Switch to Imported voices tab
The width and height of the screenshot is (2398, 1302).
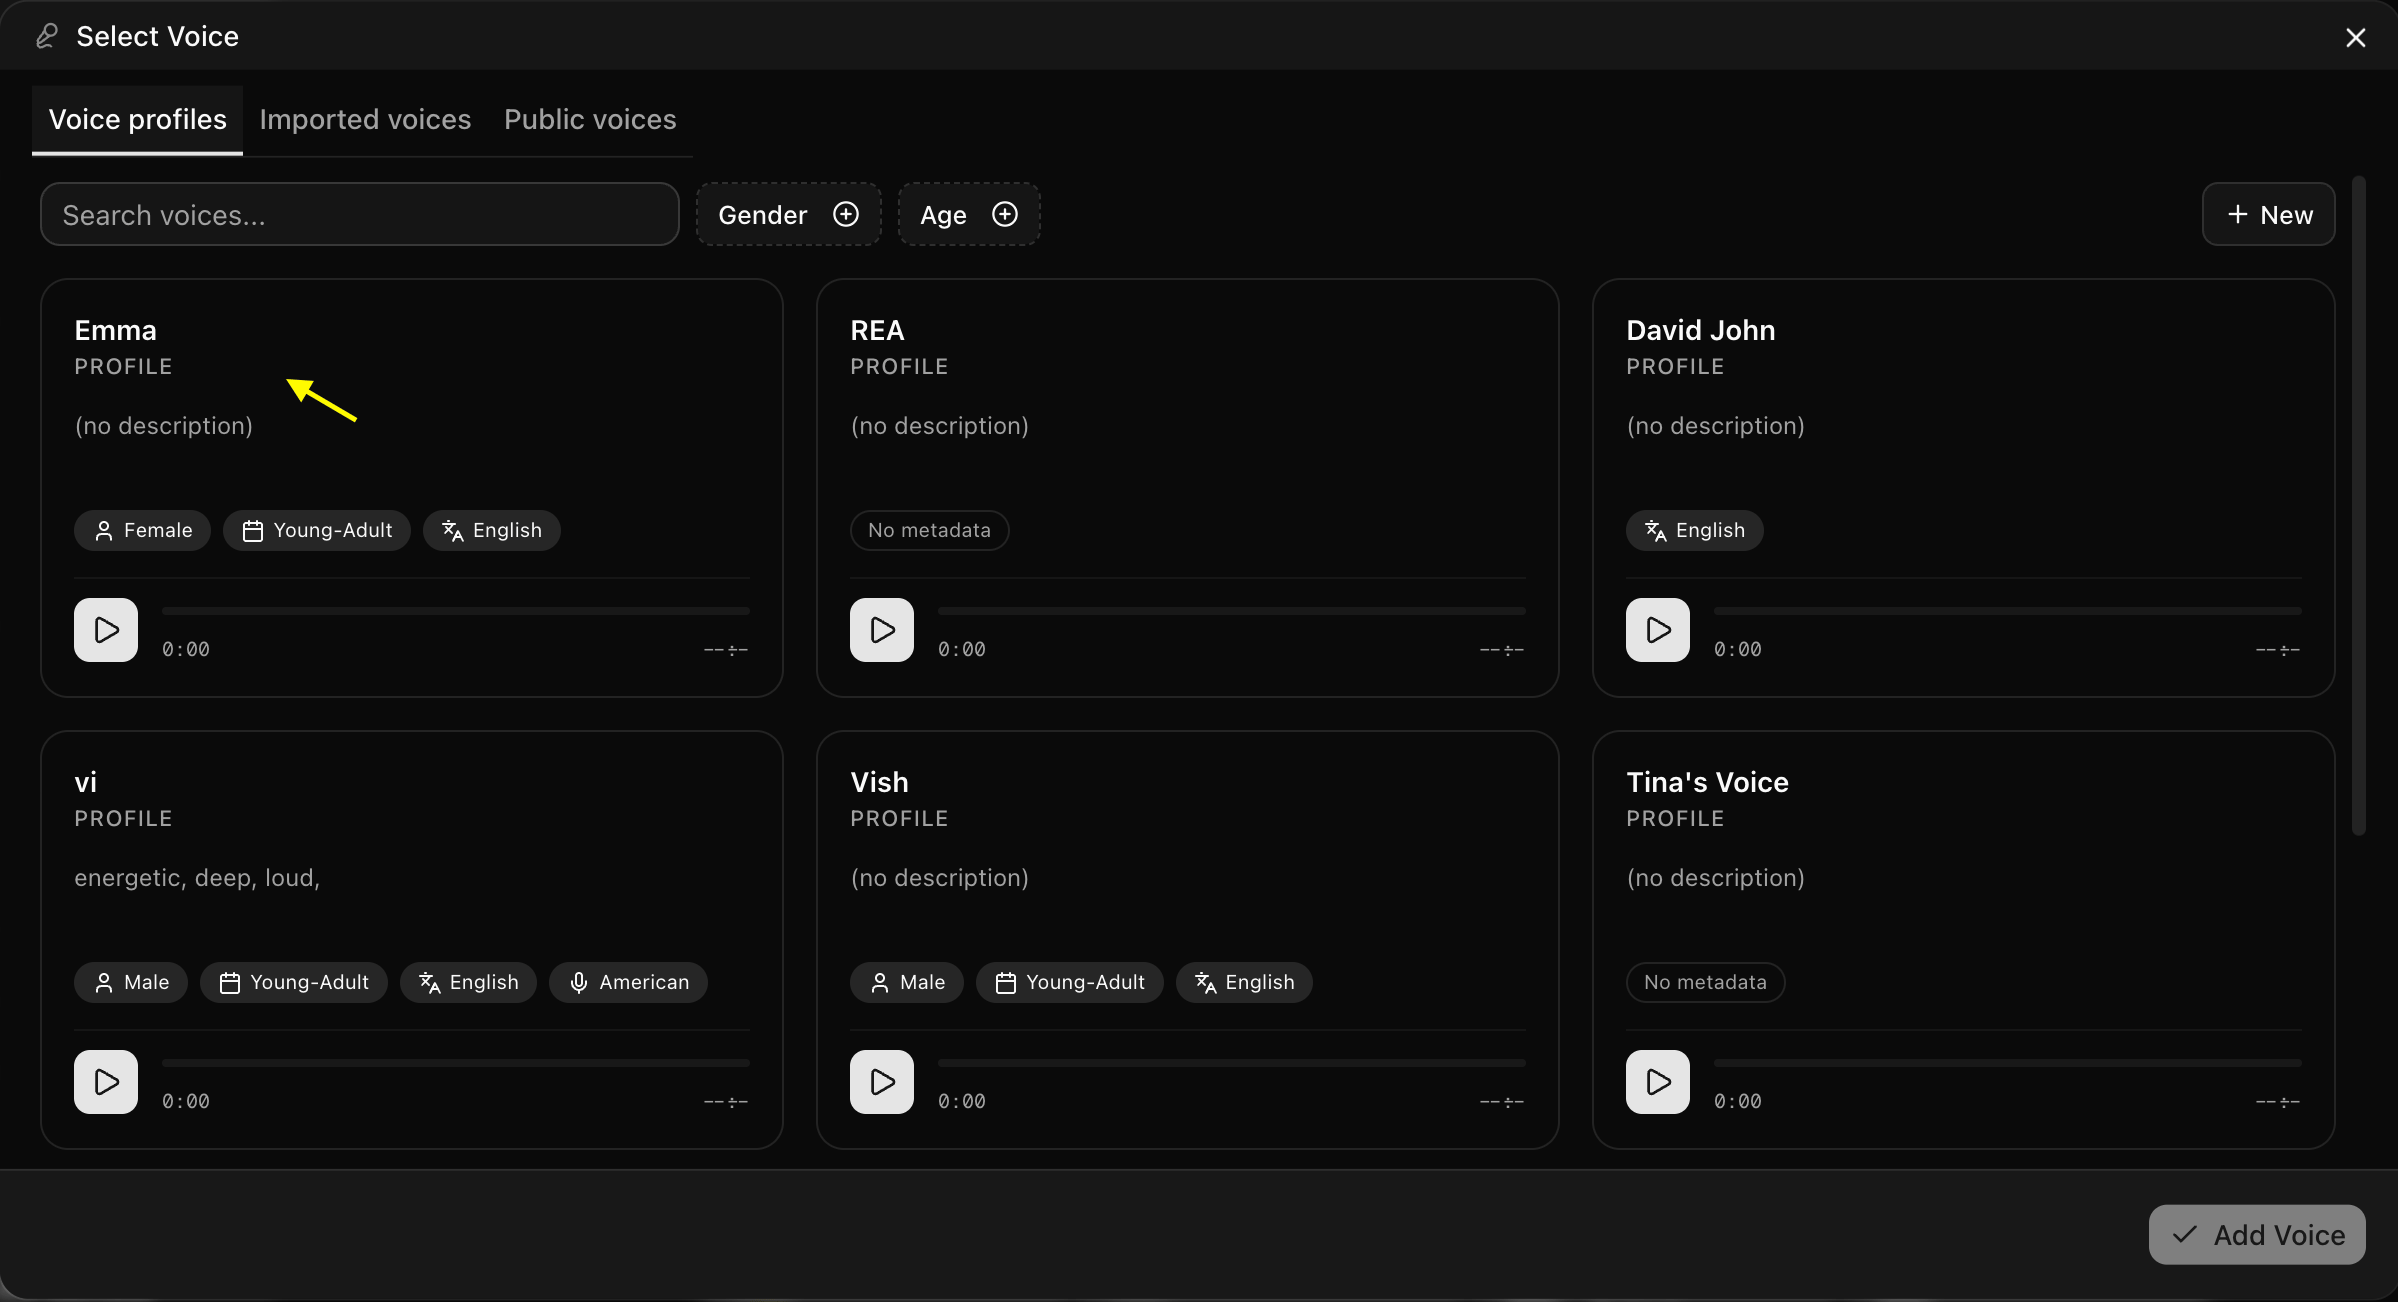[365, 119]
